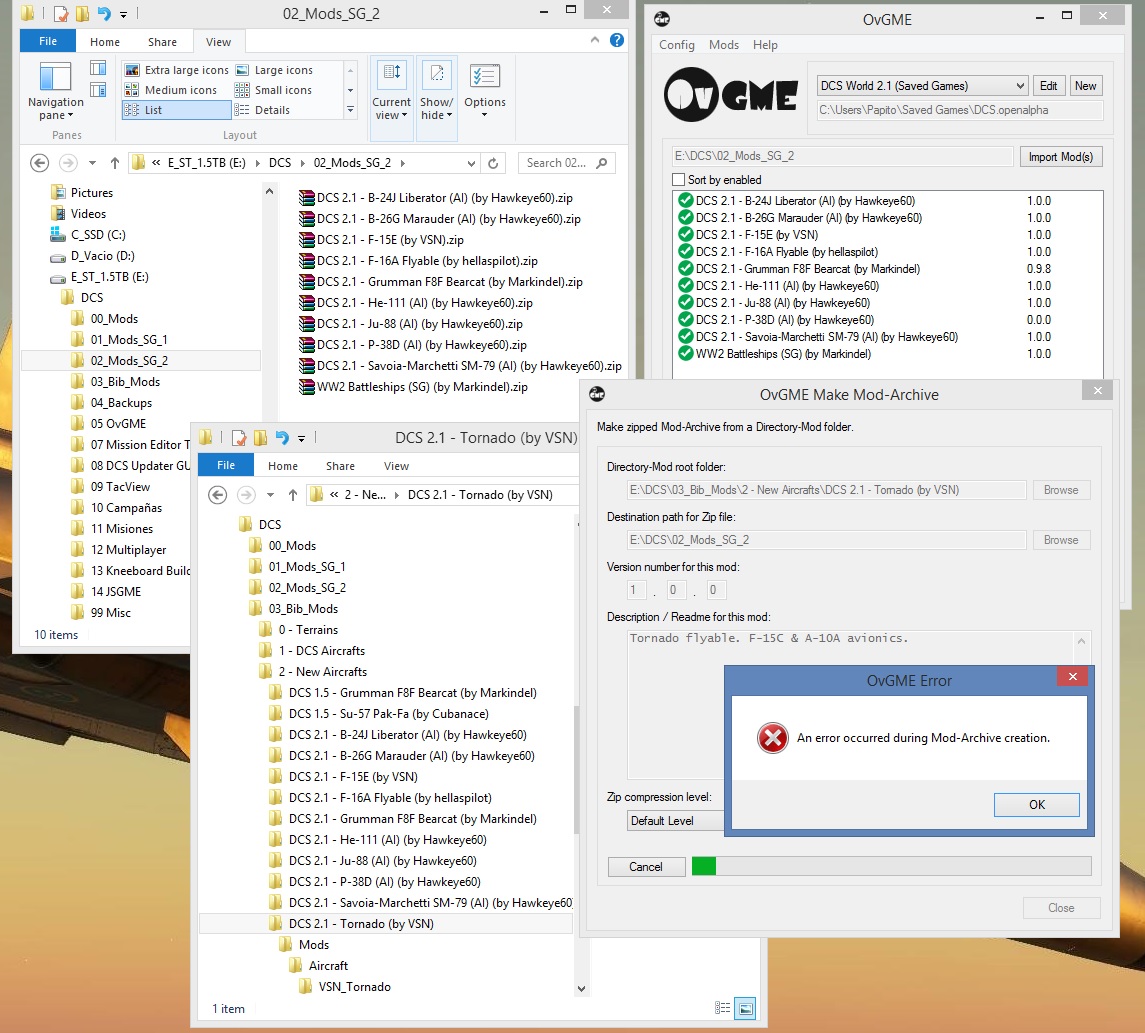Click the archive icon of F-15E zip

[307, 239]
